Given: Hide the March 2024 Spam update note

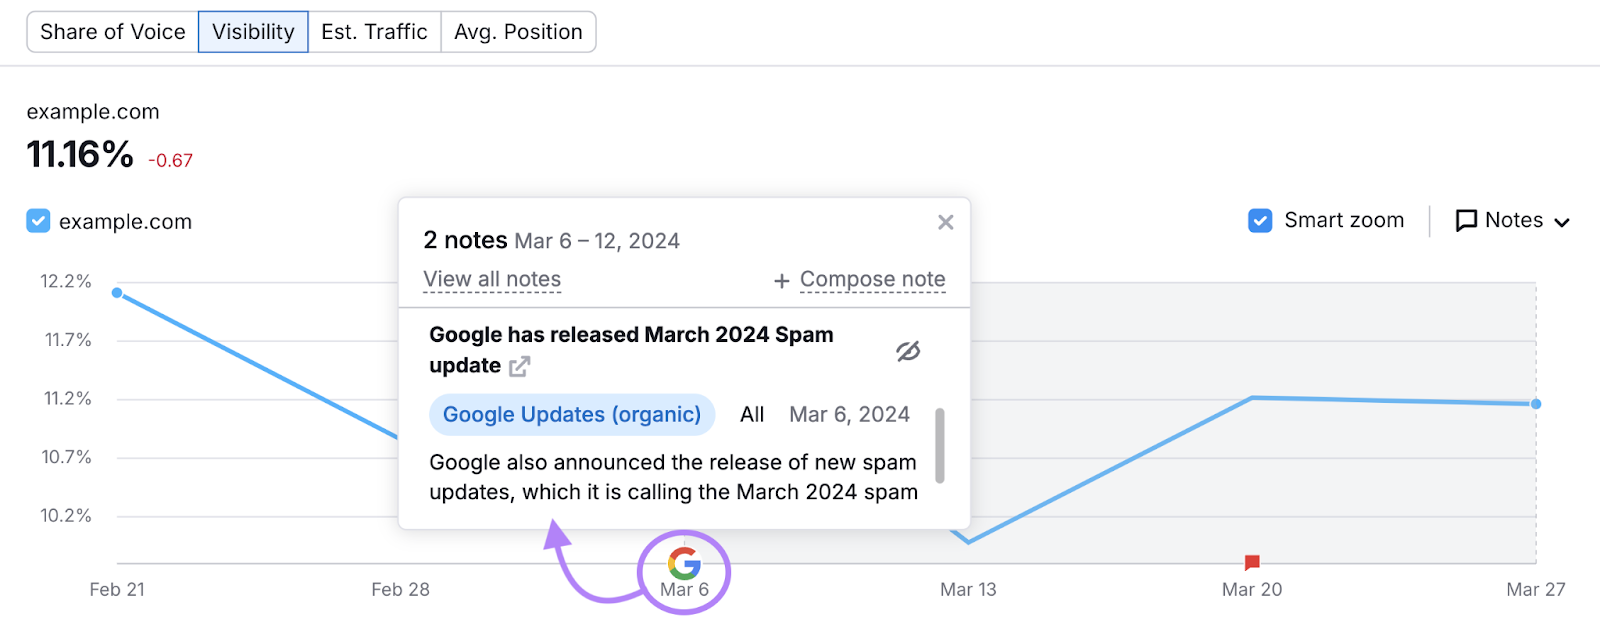Looking at the screenshot, I should pos(906,350).
